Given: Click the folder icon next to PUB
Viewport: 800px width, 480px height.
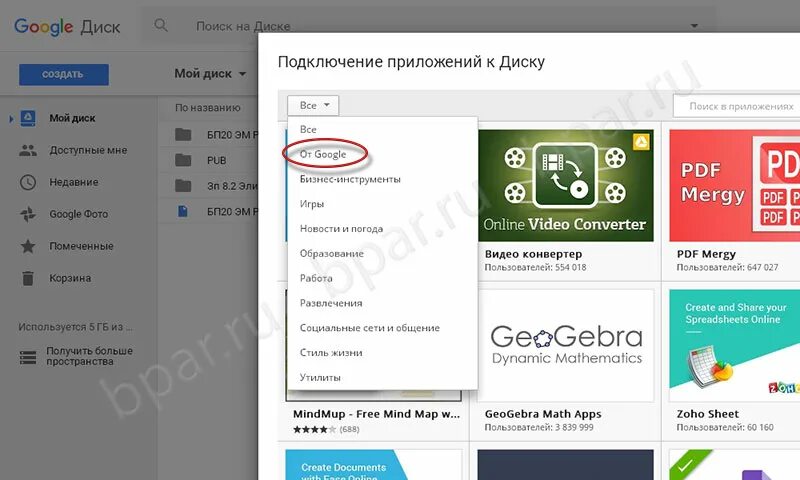Looking at the screenshot, I should pos(183,160).
